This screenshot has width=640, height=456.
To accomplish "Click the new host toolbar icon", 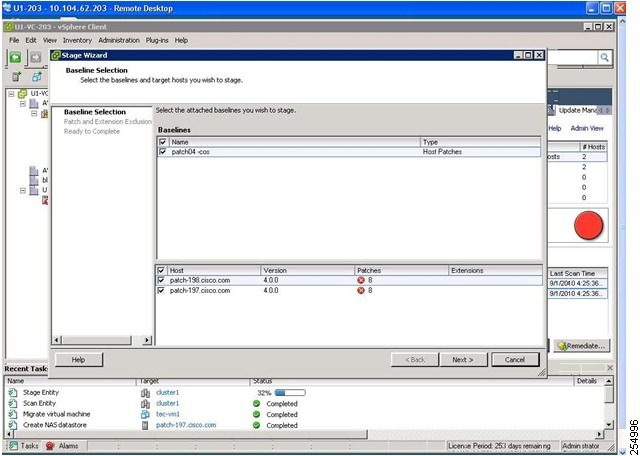I will click(x=16, y=76).
